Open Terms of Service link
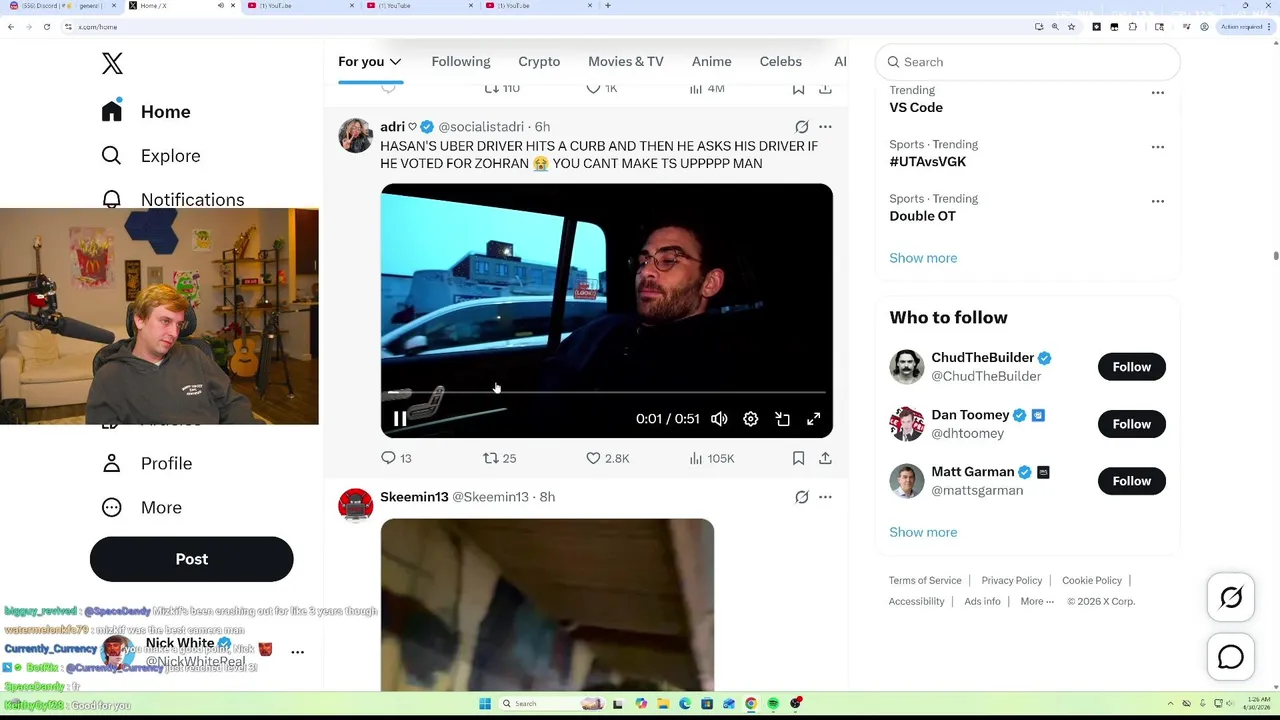This screenshot has width=1280, height=720. point(925,580)
